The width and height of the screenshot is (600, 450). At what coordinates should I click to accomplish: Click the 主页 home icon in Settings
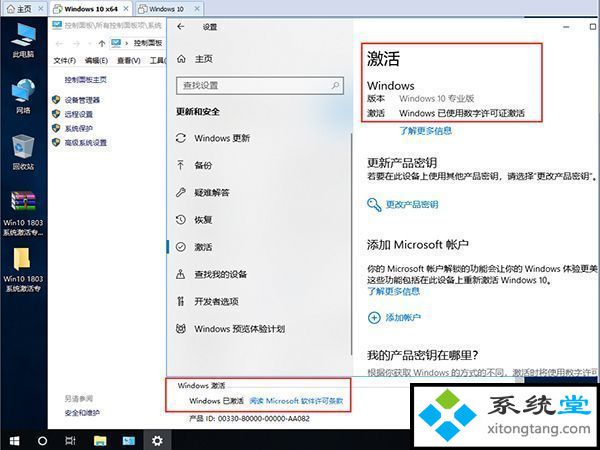(x=181, y=59)
